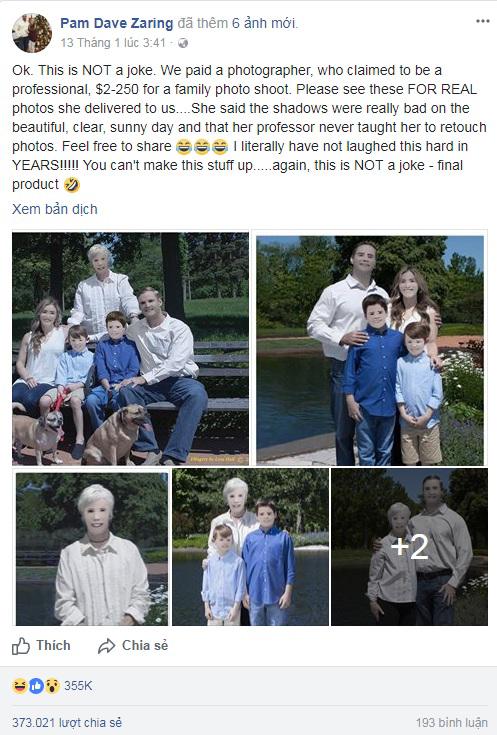
Task: Open the 355K reactions count
Action: pos(78,686)
